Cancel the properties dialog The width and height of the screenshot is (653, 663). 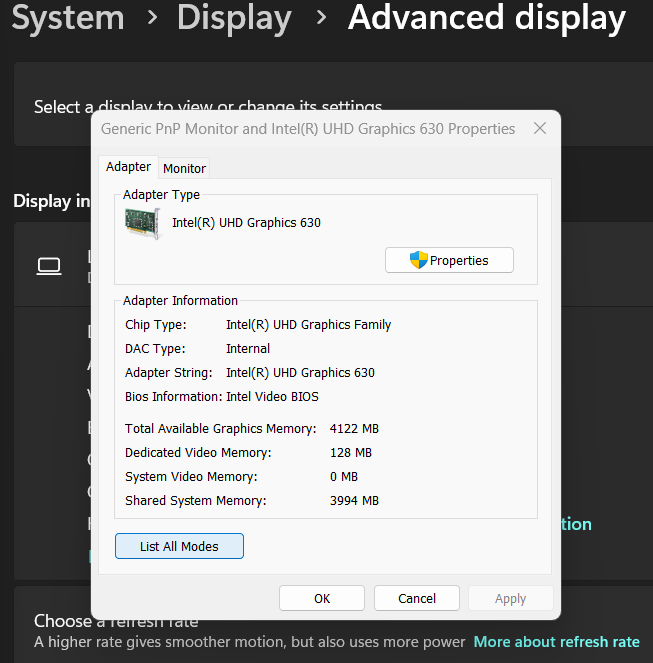click(x=417, y=598)
